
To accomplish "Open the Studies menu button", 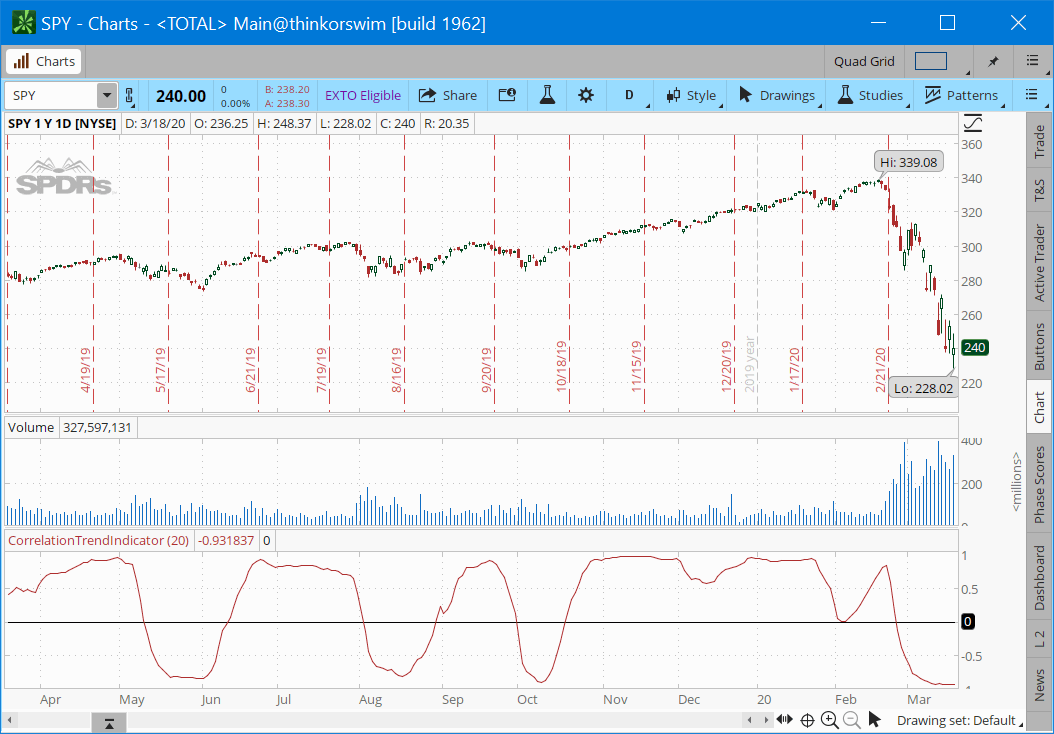I will coord(870,95).
